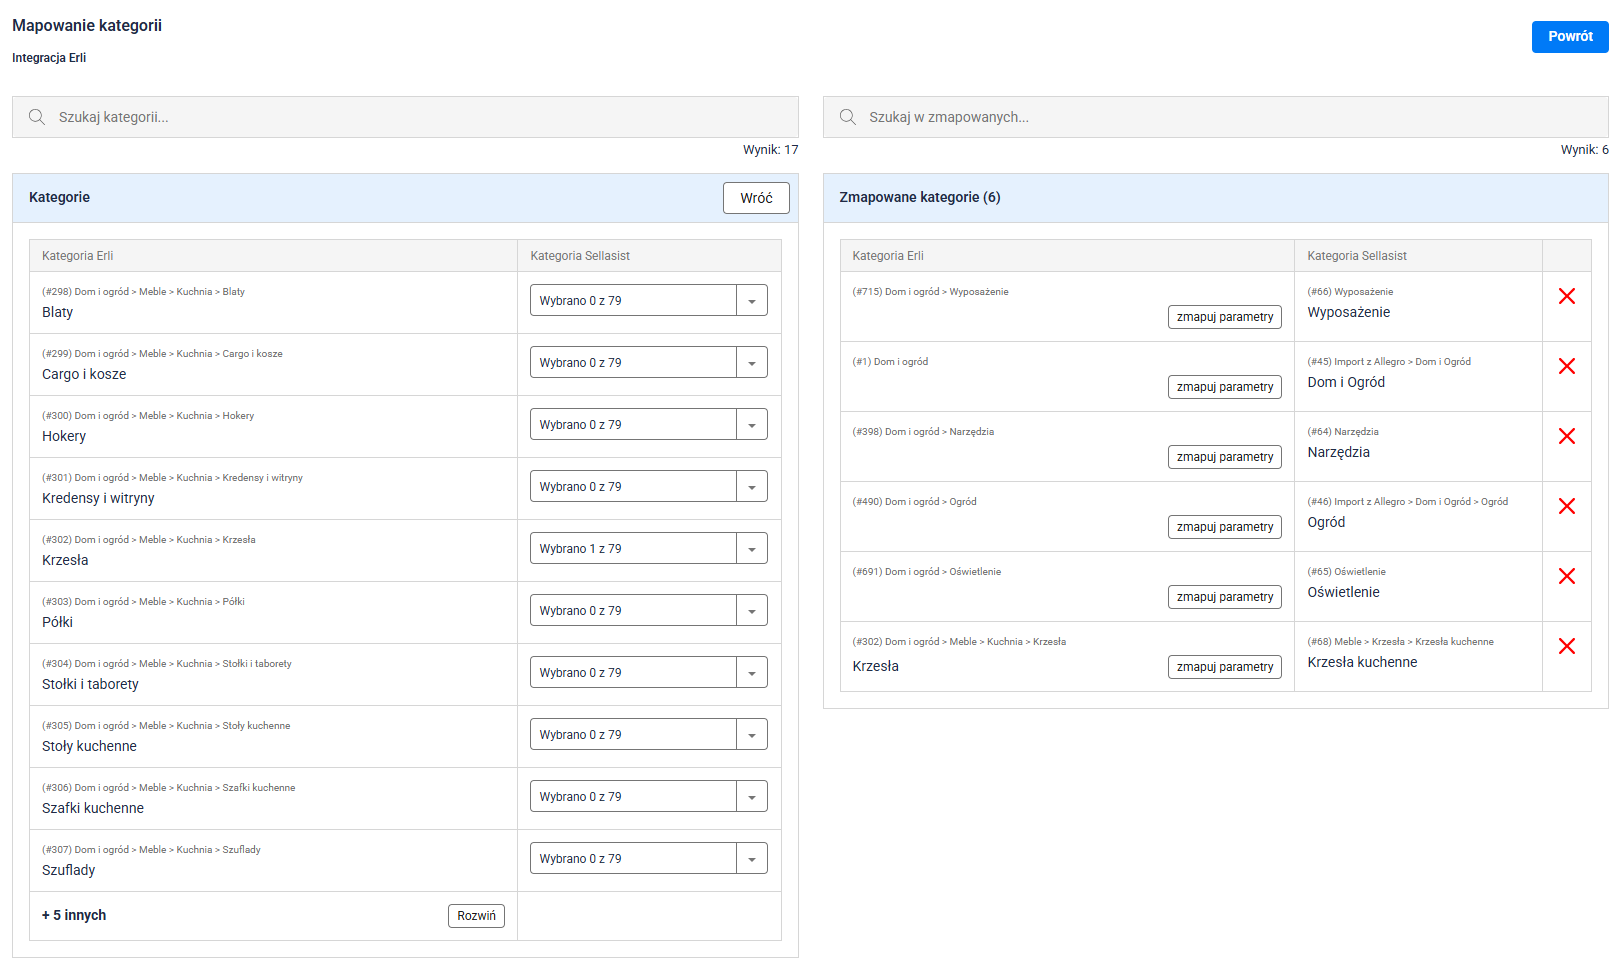The height and width of the screenshot is (971, 1620).
Task: Click the blue Powrót button
Action: click(x=1569, y=37)
